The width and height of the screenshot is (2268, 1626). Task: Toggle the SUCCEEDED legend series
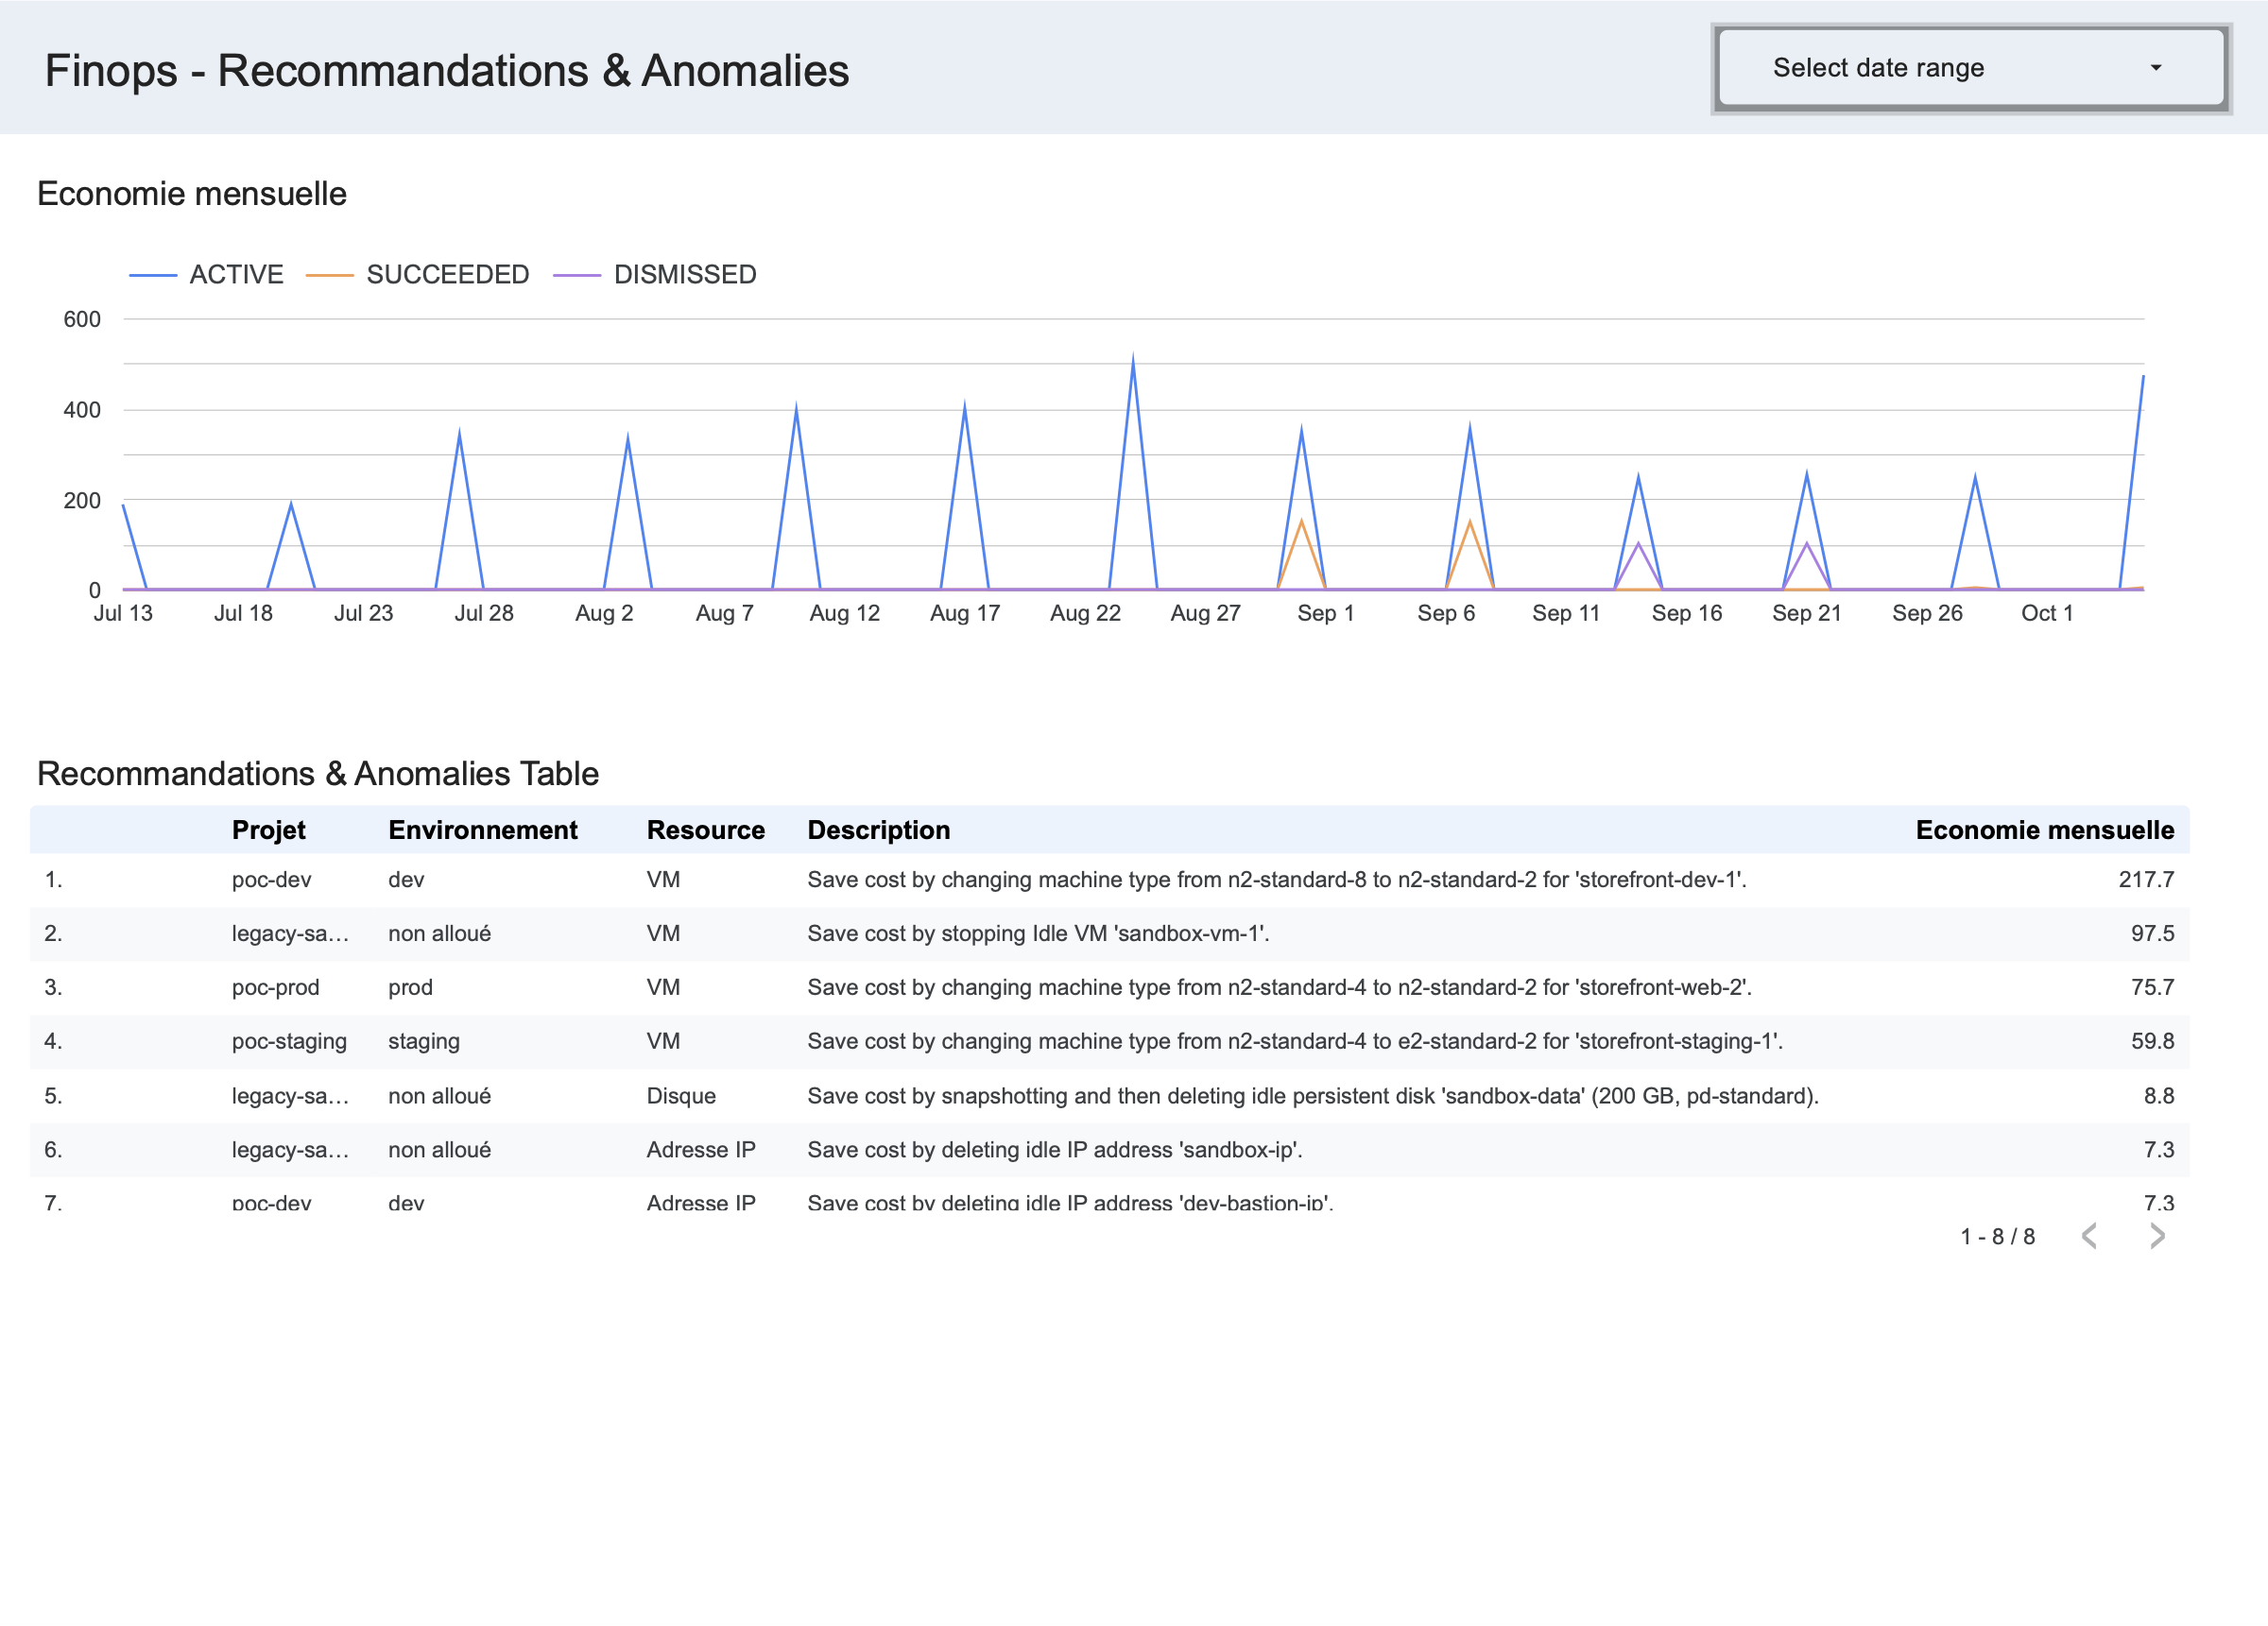click(x=417, y=275)
